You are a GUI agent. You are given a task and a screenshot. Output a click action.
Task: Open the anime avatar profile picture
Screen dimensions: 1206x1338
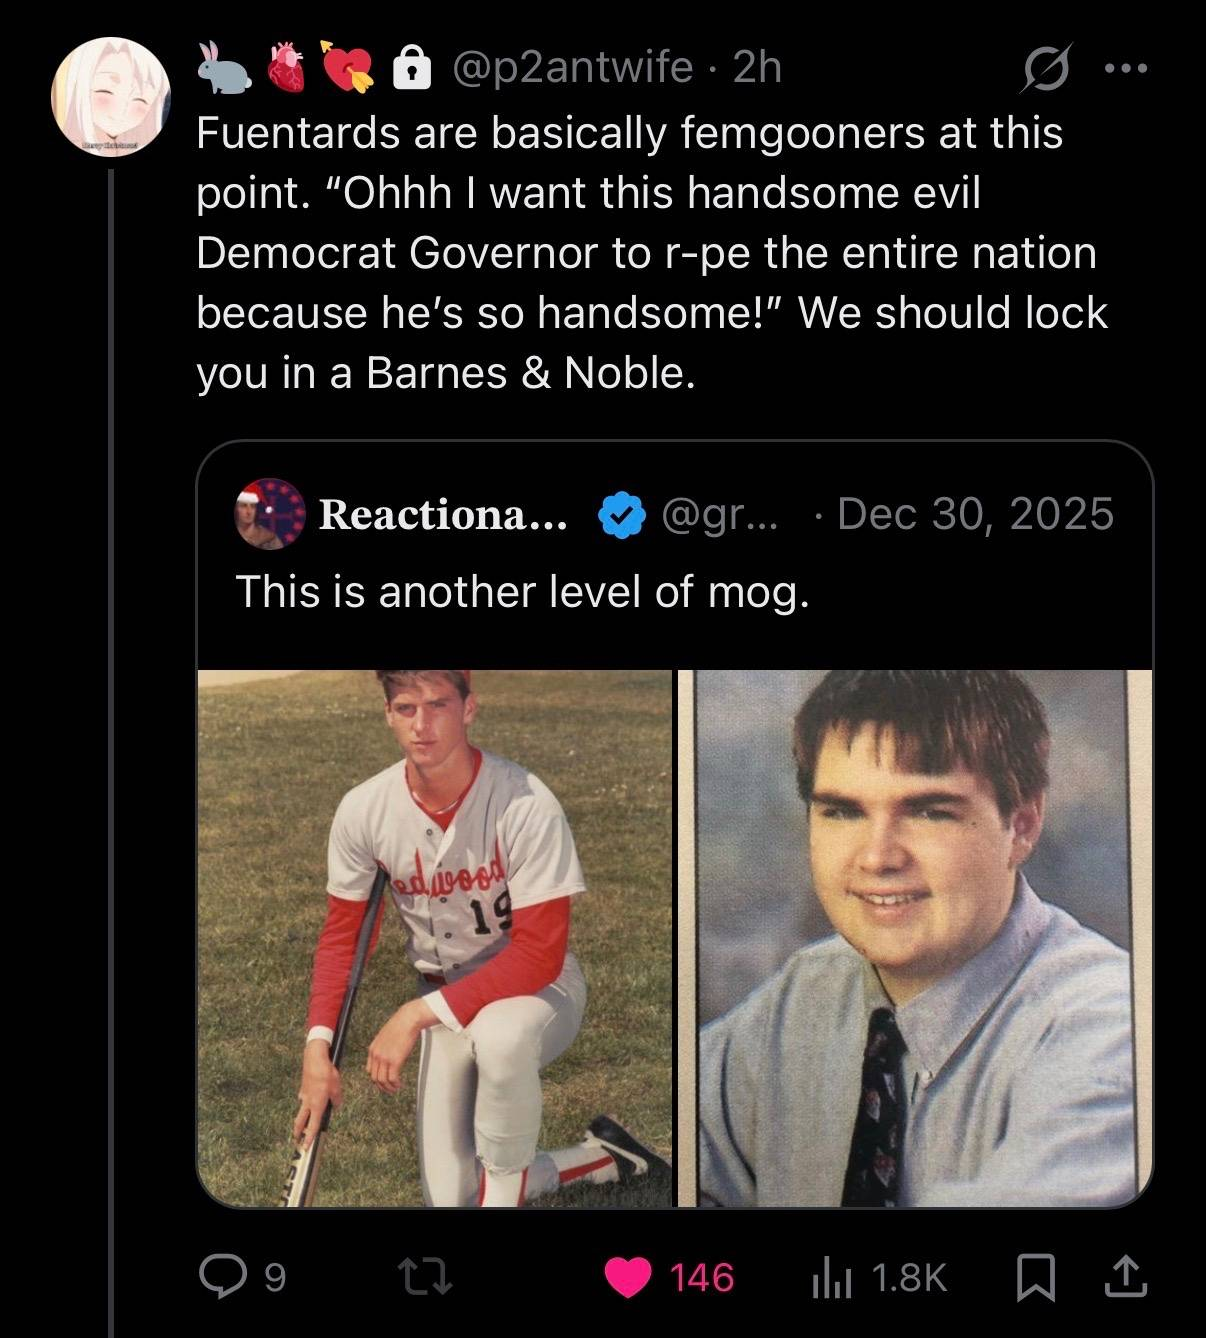[x=111, y=98]
